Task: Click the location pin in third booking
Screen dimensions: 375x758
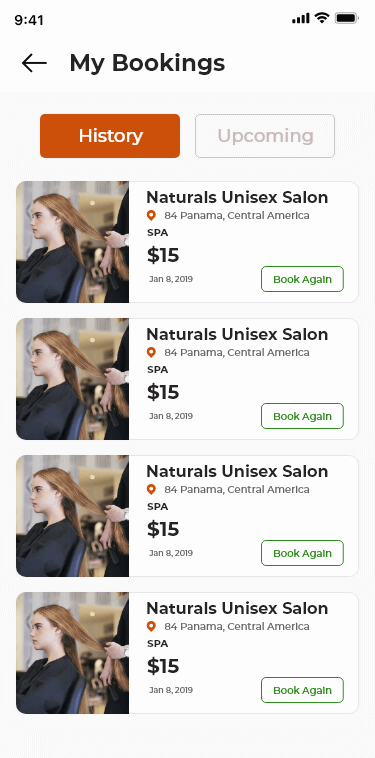Action: (151, 490)
